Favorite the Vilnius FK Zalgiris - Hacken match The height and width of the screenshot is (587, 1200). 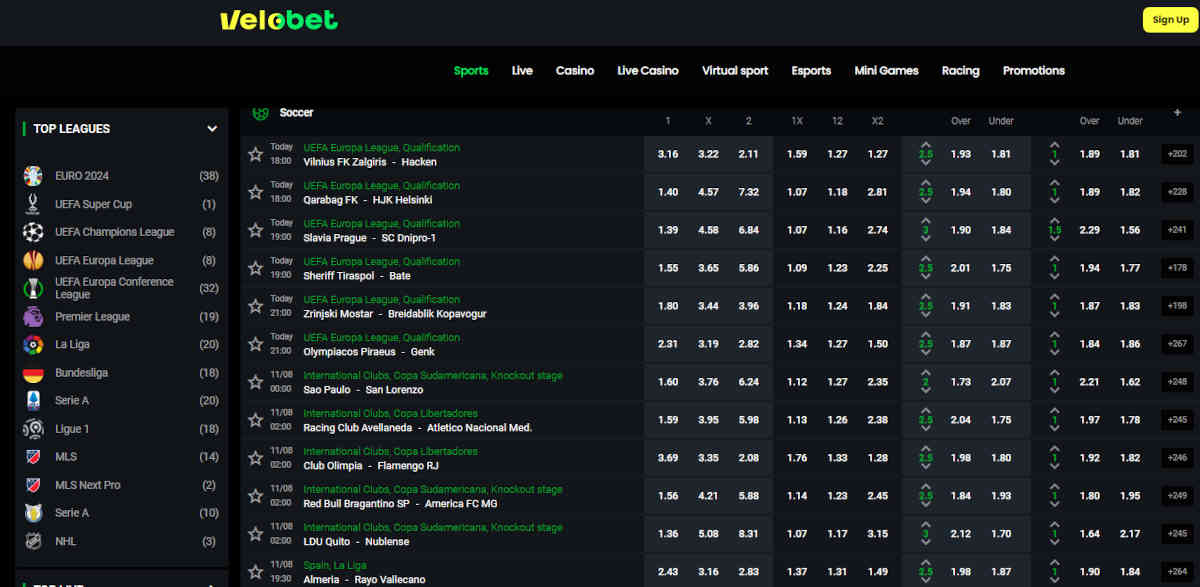point(255,154)
